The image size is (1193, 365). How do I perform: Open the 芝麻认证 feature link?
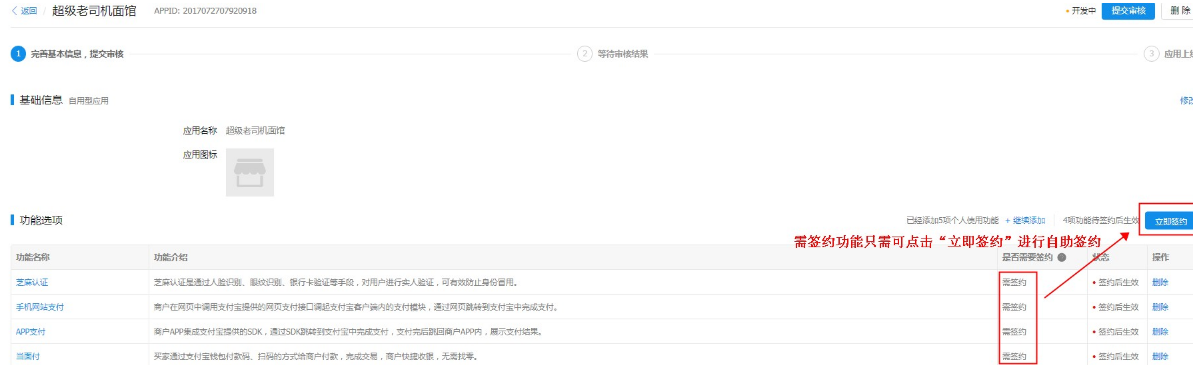point(32,282)
